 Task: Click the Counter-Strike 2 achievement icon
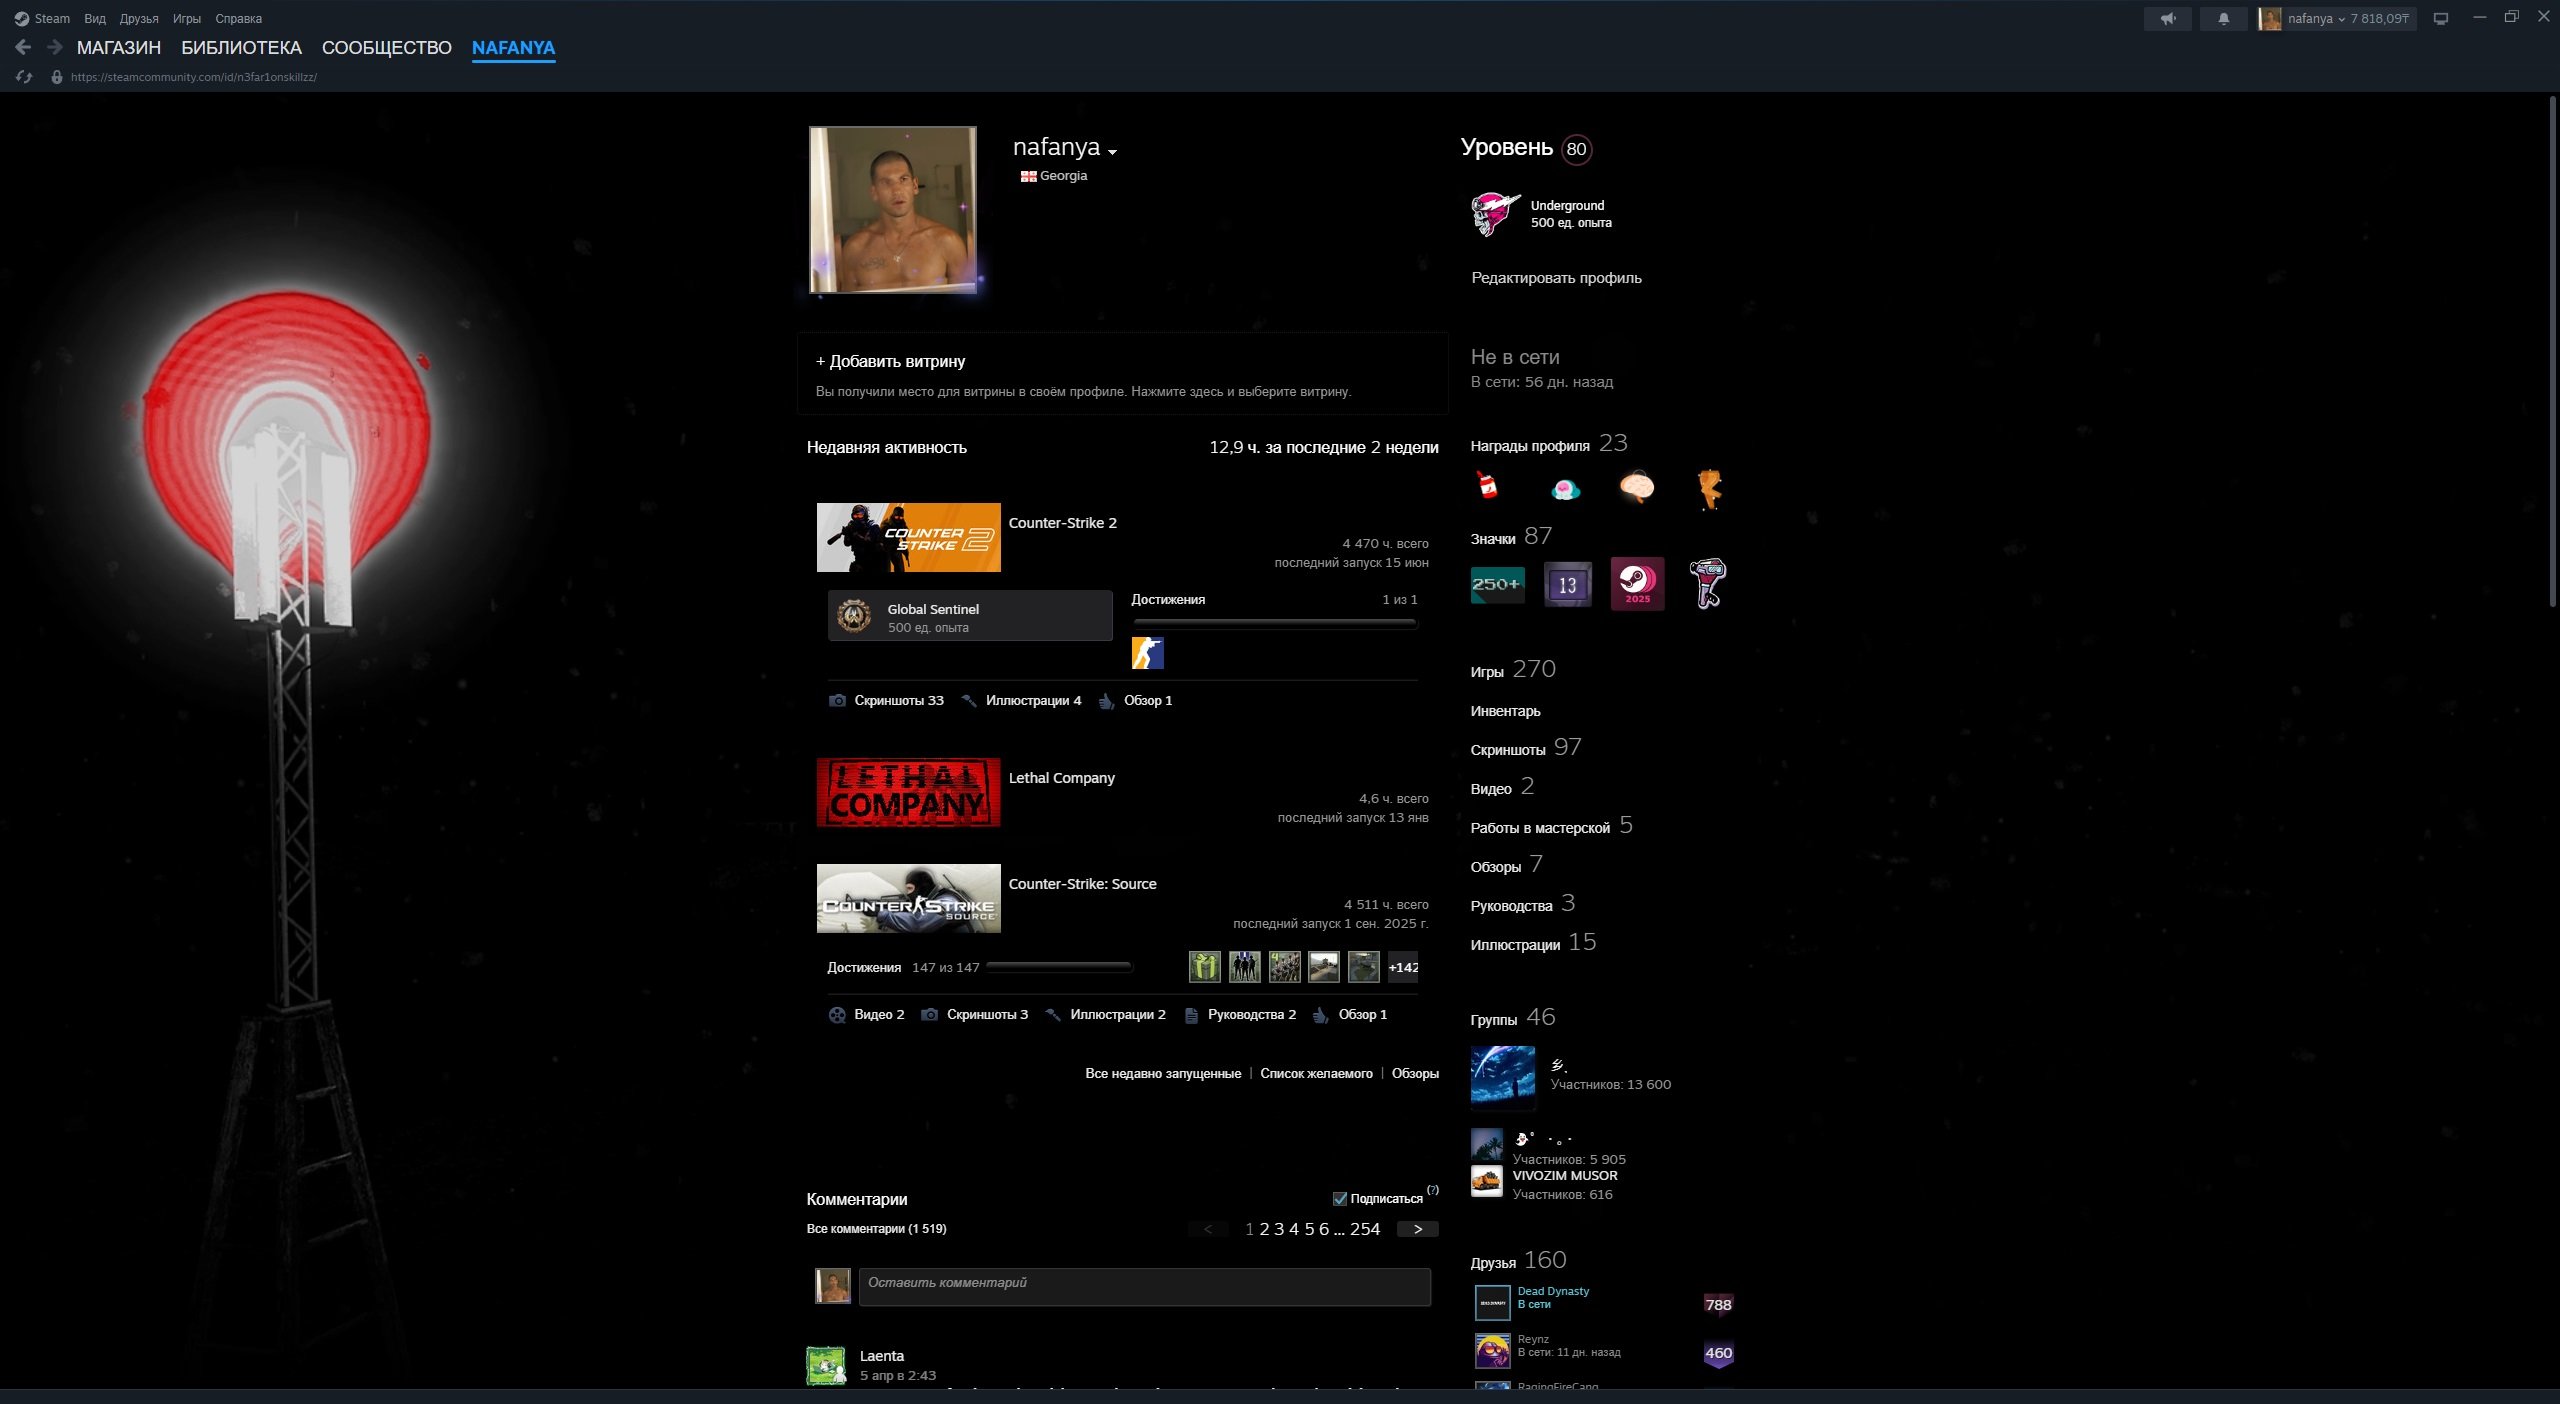[1147, 653]
